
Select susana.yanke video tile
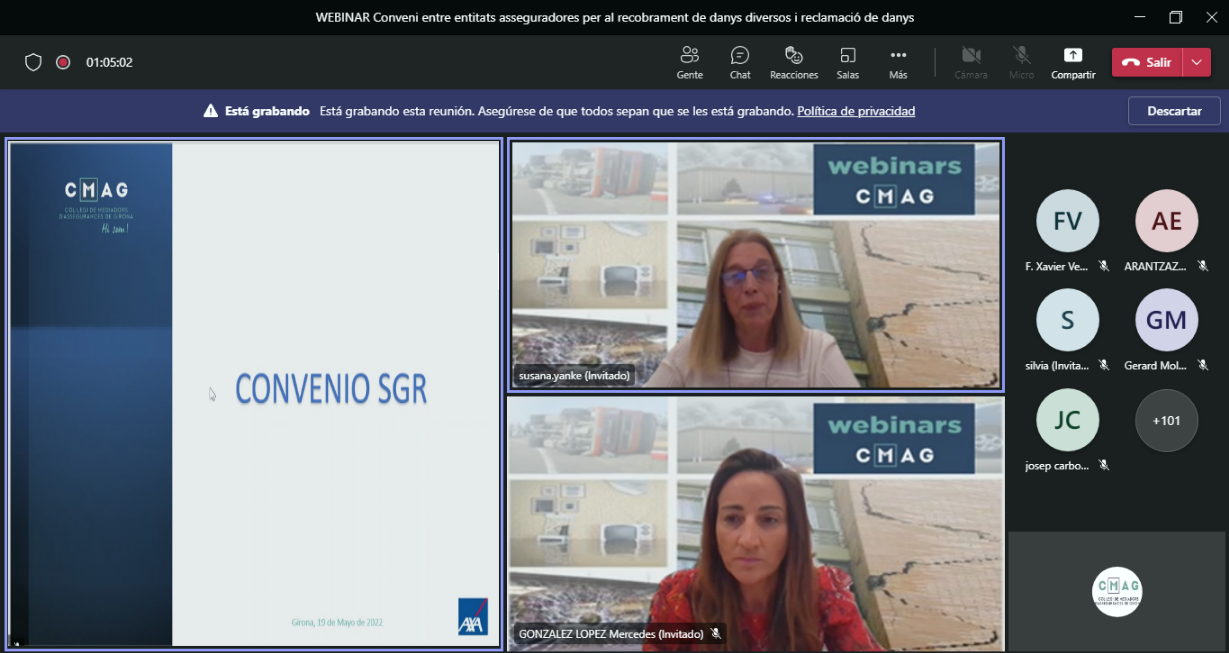pyautogui.click(x=755, y=264)
